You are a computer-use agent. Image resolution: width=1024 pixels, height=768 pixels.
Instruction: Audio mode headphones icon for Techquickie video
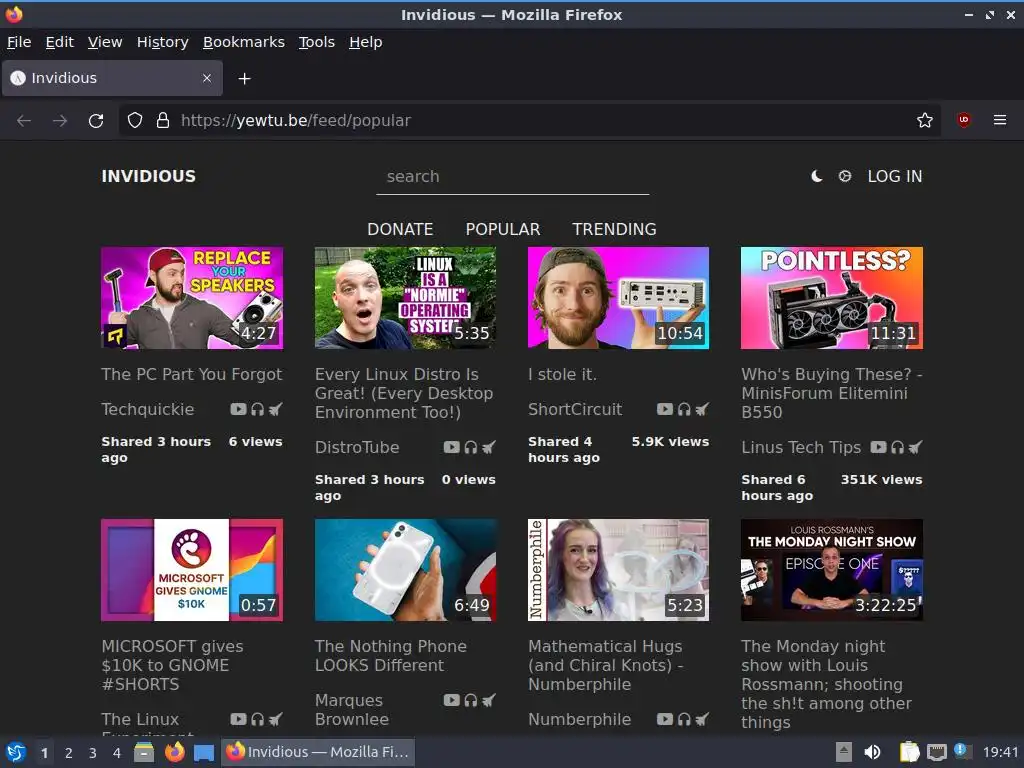pos(257,409)
